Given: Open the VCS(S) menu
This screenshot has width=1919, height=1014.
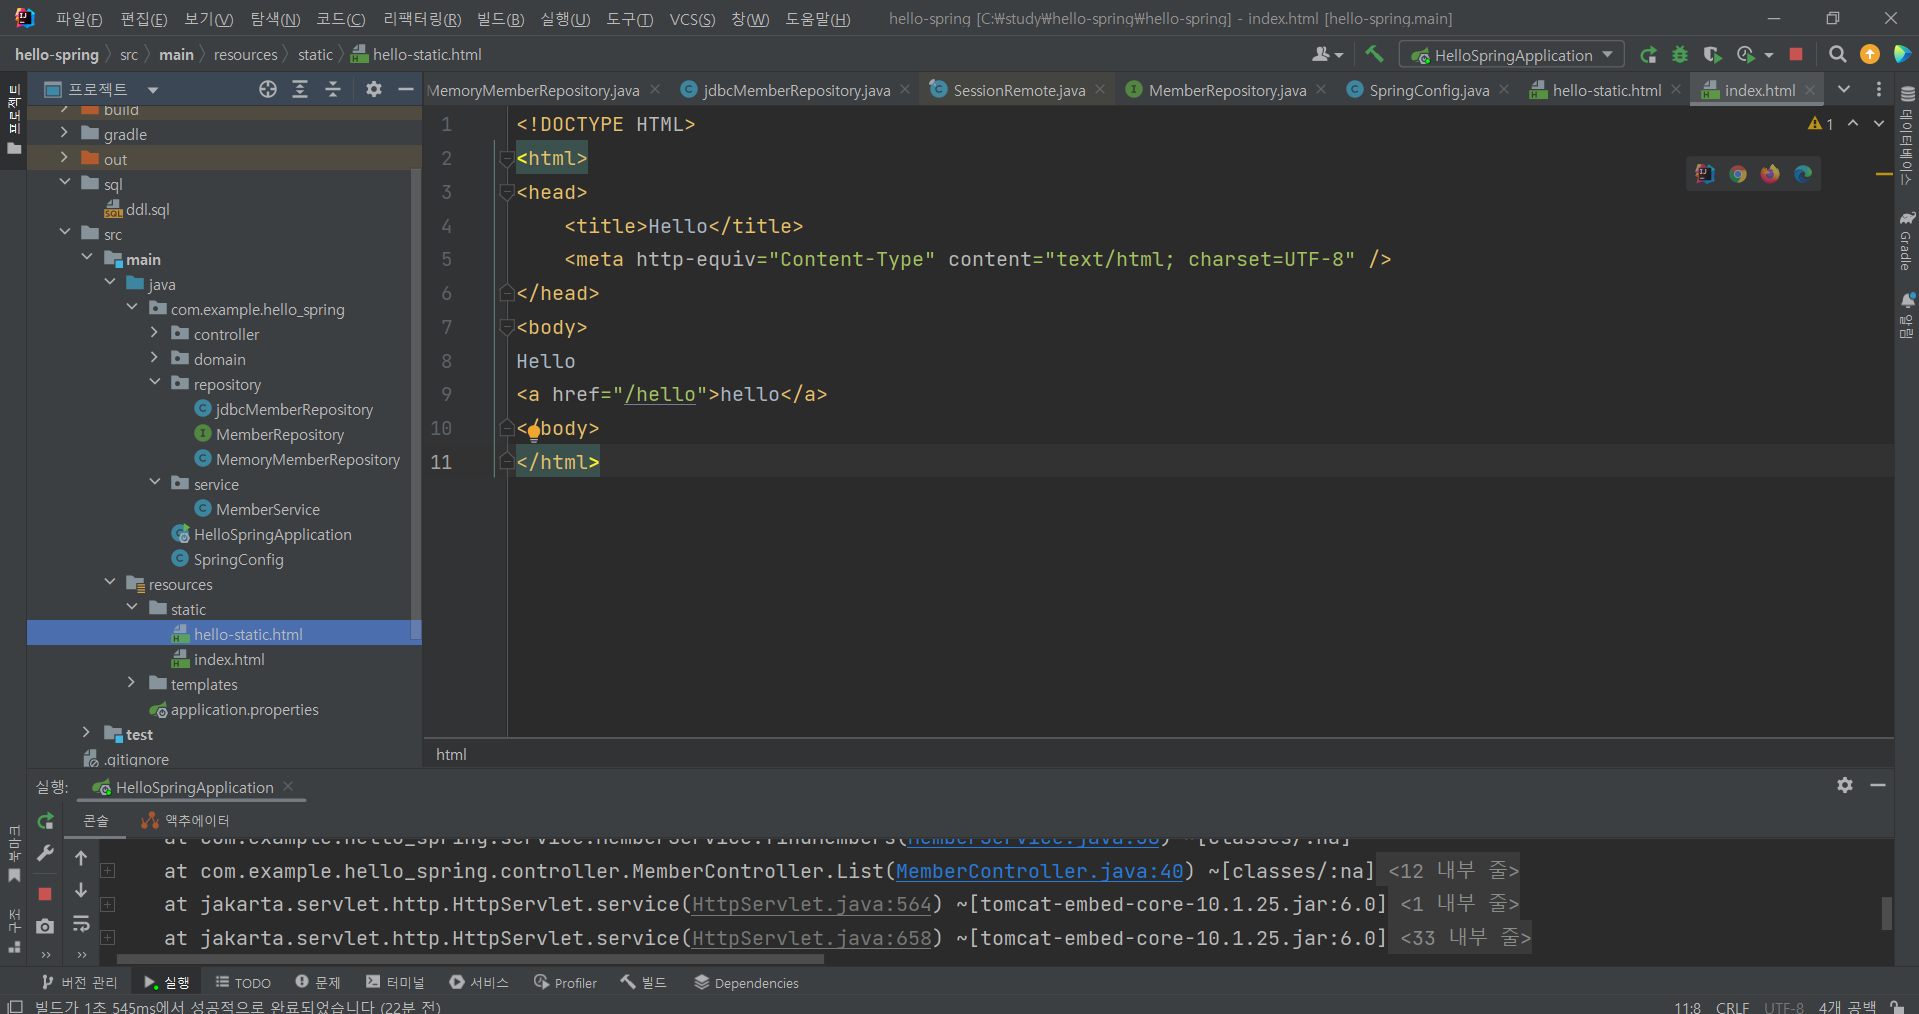Looking at the screenshot, I should pyautogui.click(x=692, y=19).
